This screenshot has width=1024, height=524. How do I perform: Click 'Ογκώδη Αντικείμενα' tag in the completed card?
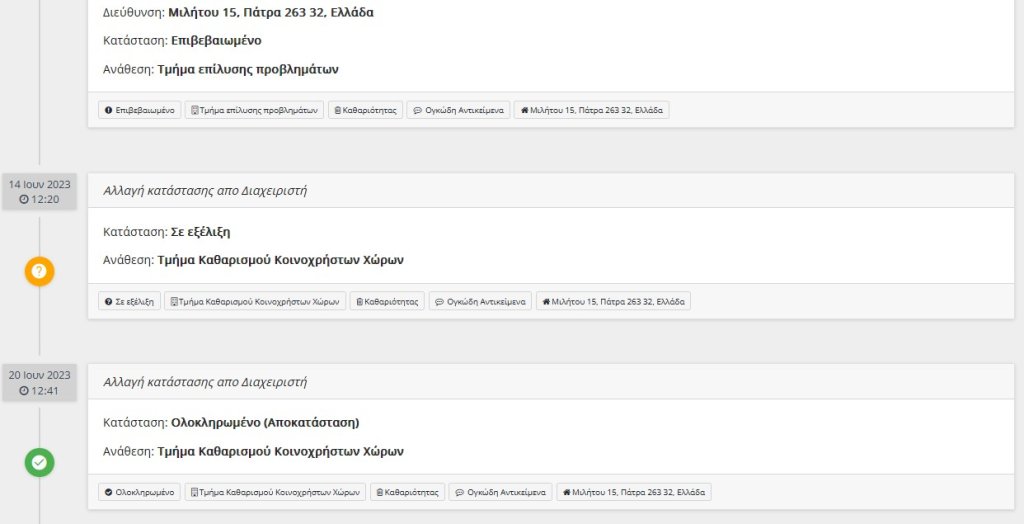(500, 492)
